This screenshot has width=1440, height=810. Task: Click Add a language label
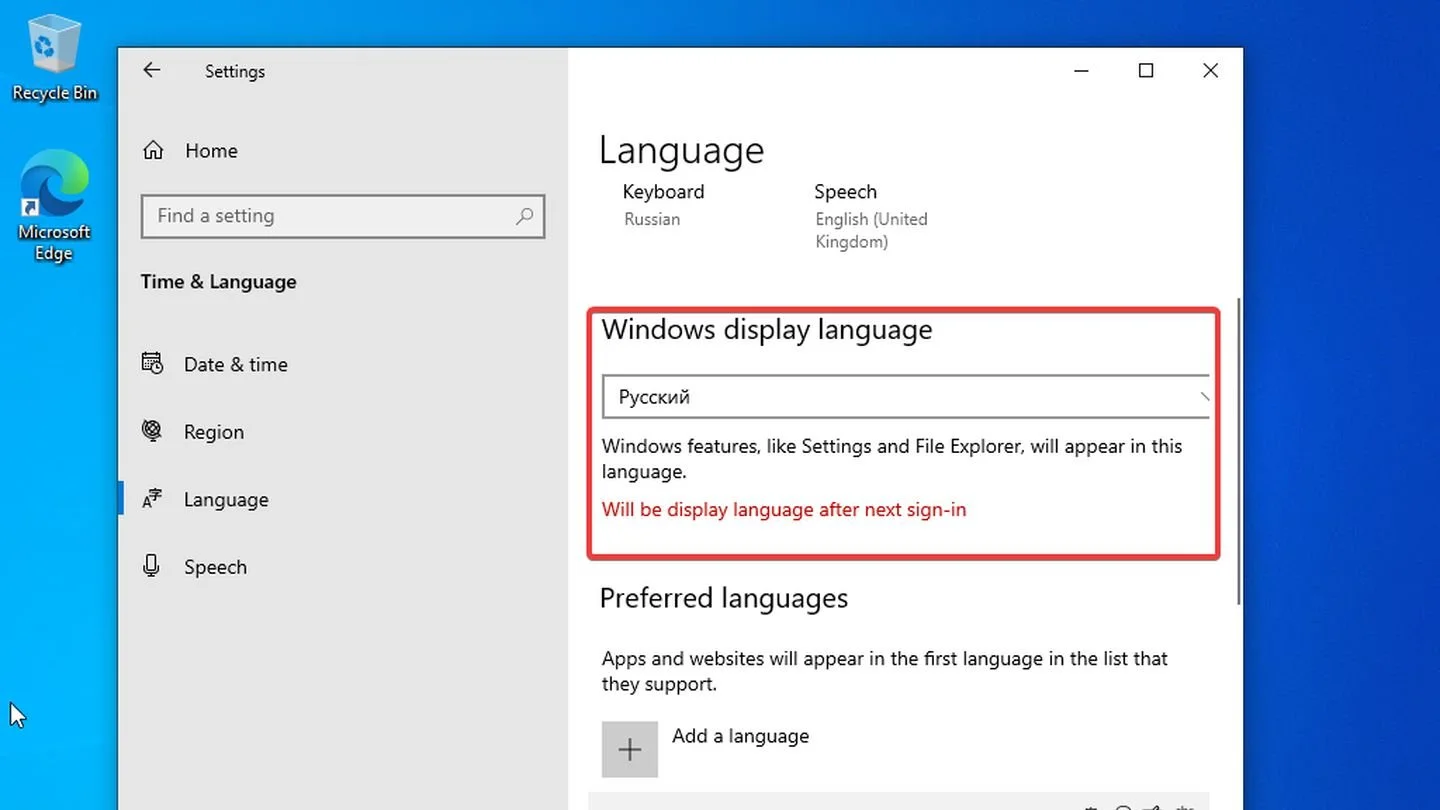coord(740,736)
